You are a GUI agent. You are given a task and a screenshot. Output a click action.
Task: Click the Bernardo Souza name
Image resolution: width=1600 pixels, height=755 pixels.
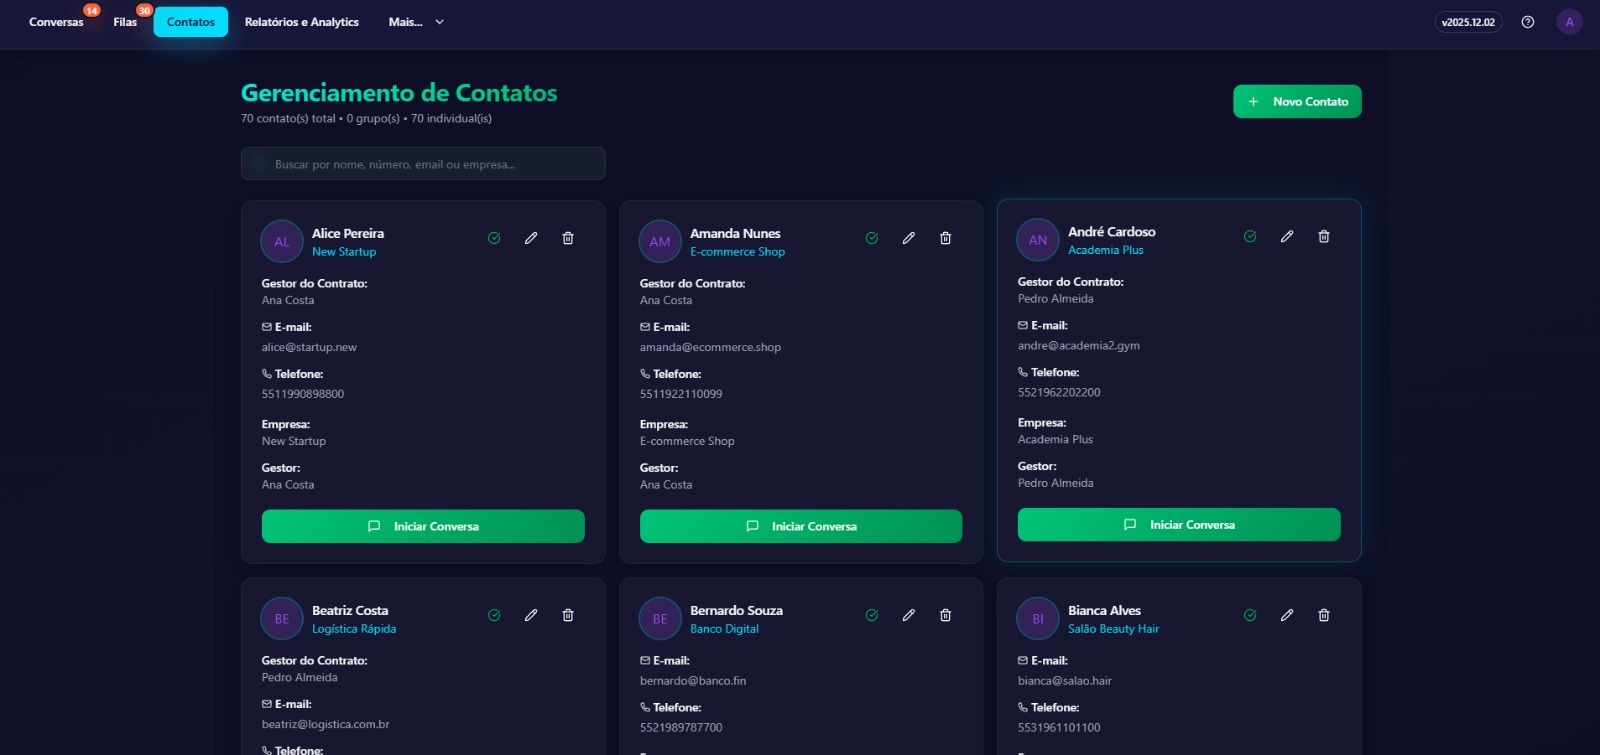tap(736, 610)
